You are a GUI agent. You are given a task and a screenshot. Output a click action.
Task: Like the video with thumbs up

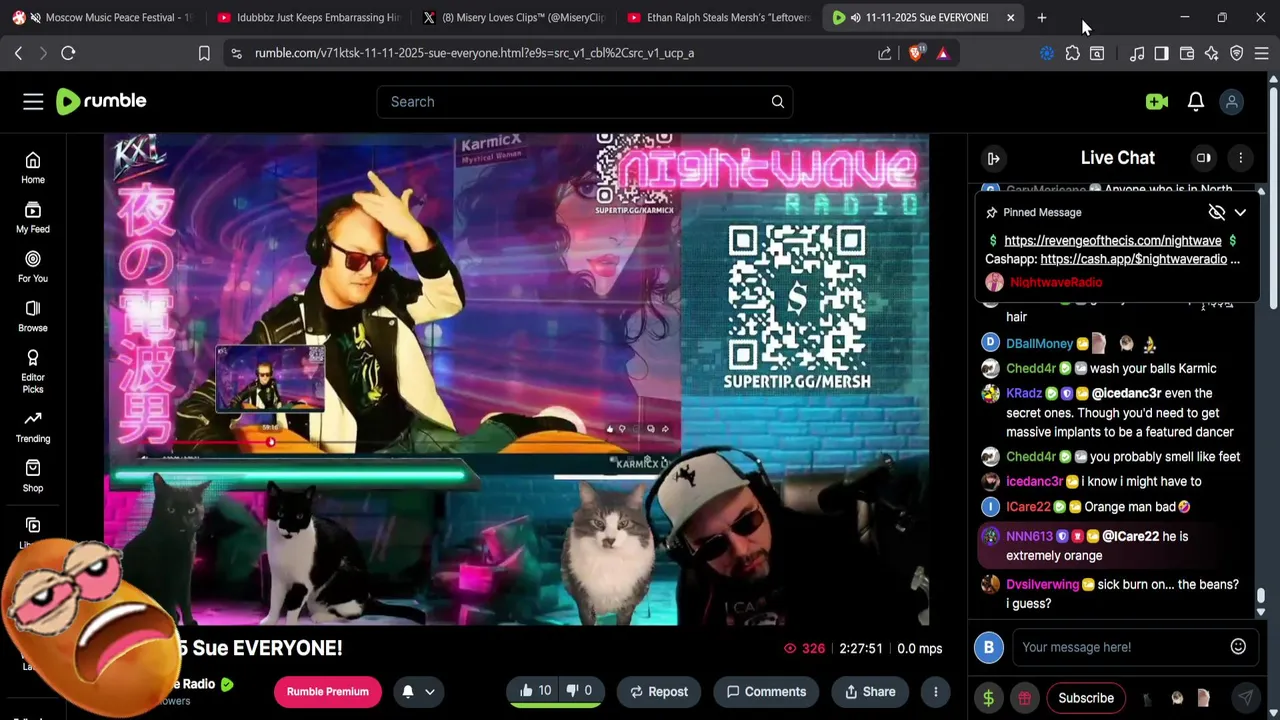click(x=535, y=691)
